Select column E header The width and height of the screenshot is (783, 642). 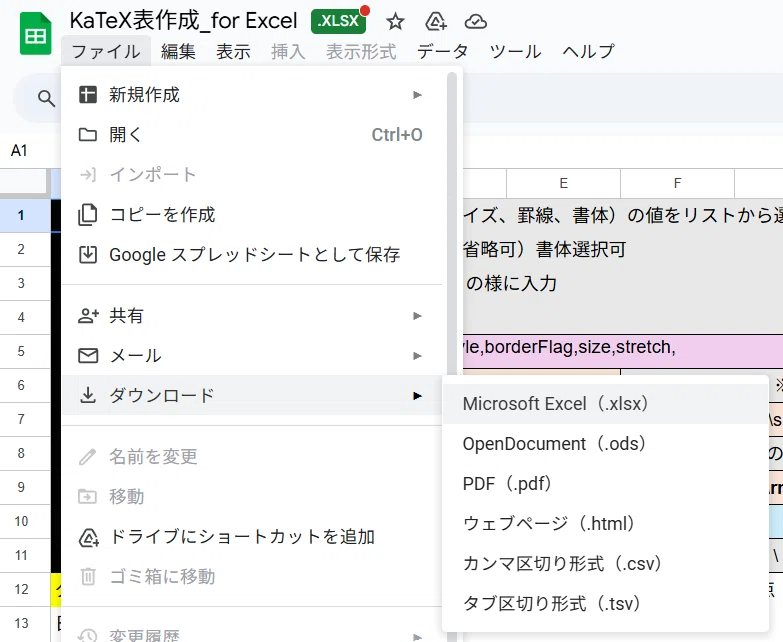click(563, 183)
